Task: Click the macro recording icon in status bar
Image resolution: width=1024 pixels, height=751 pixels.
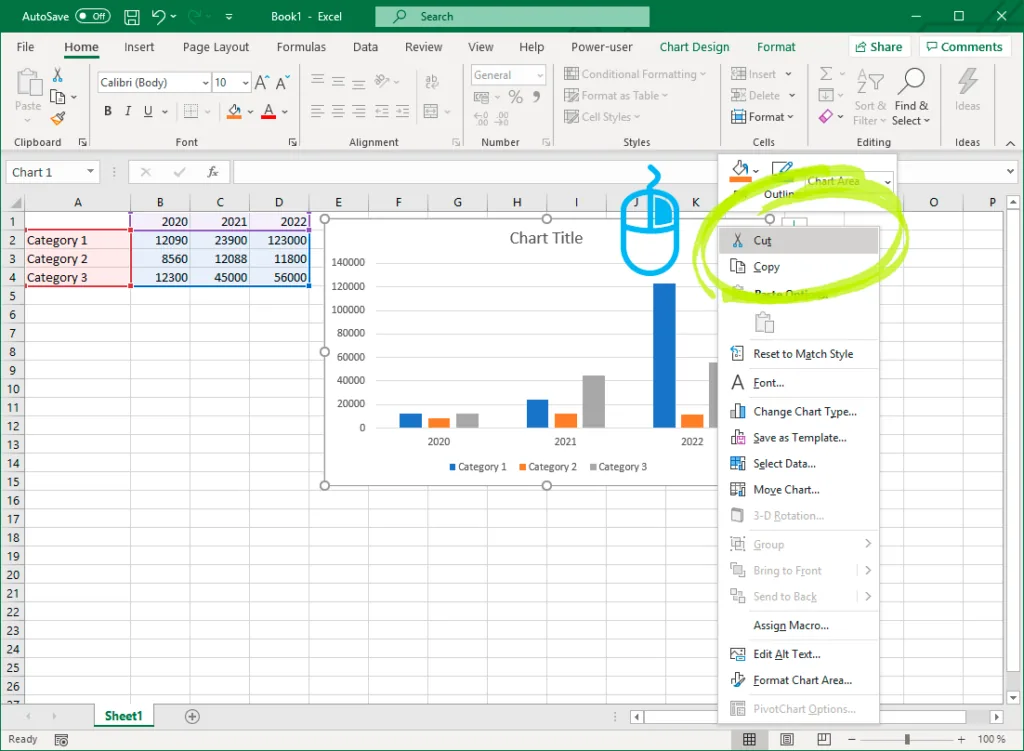Action: pyautogui.click(x=61, y=740)
